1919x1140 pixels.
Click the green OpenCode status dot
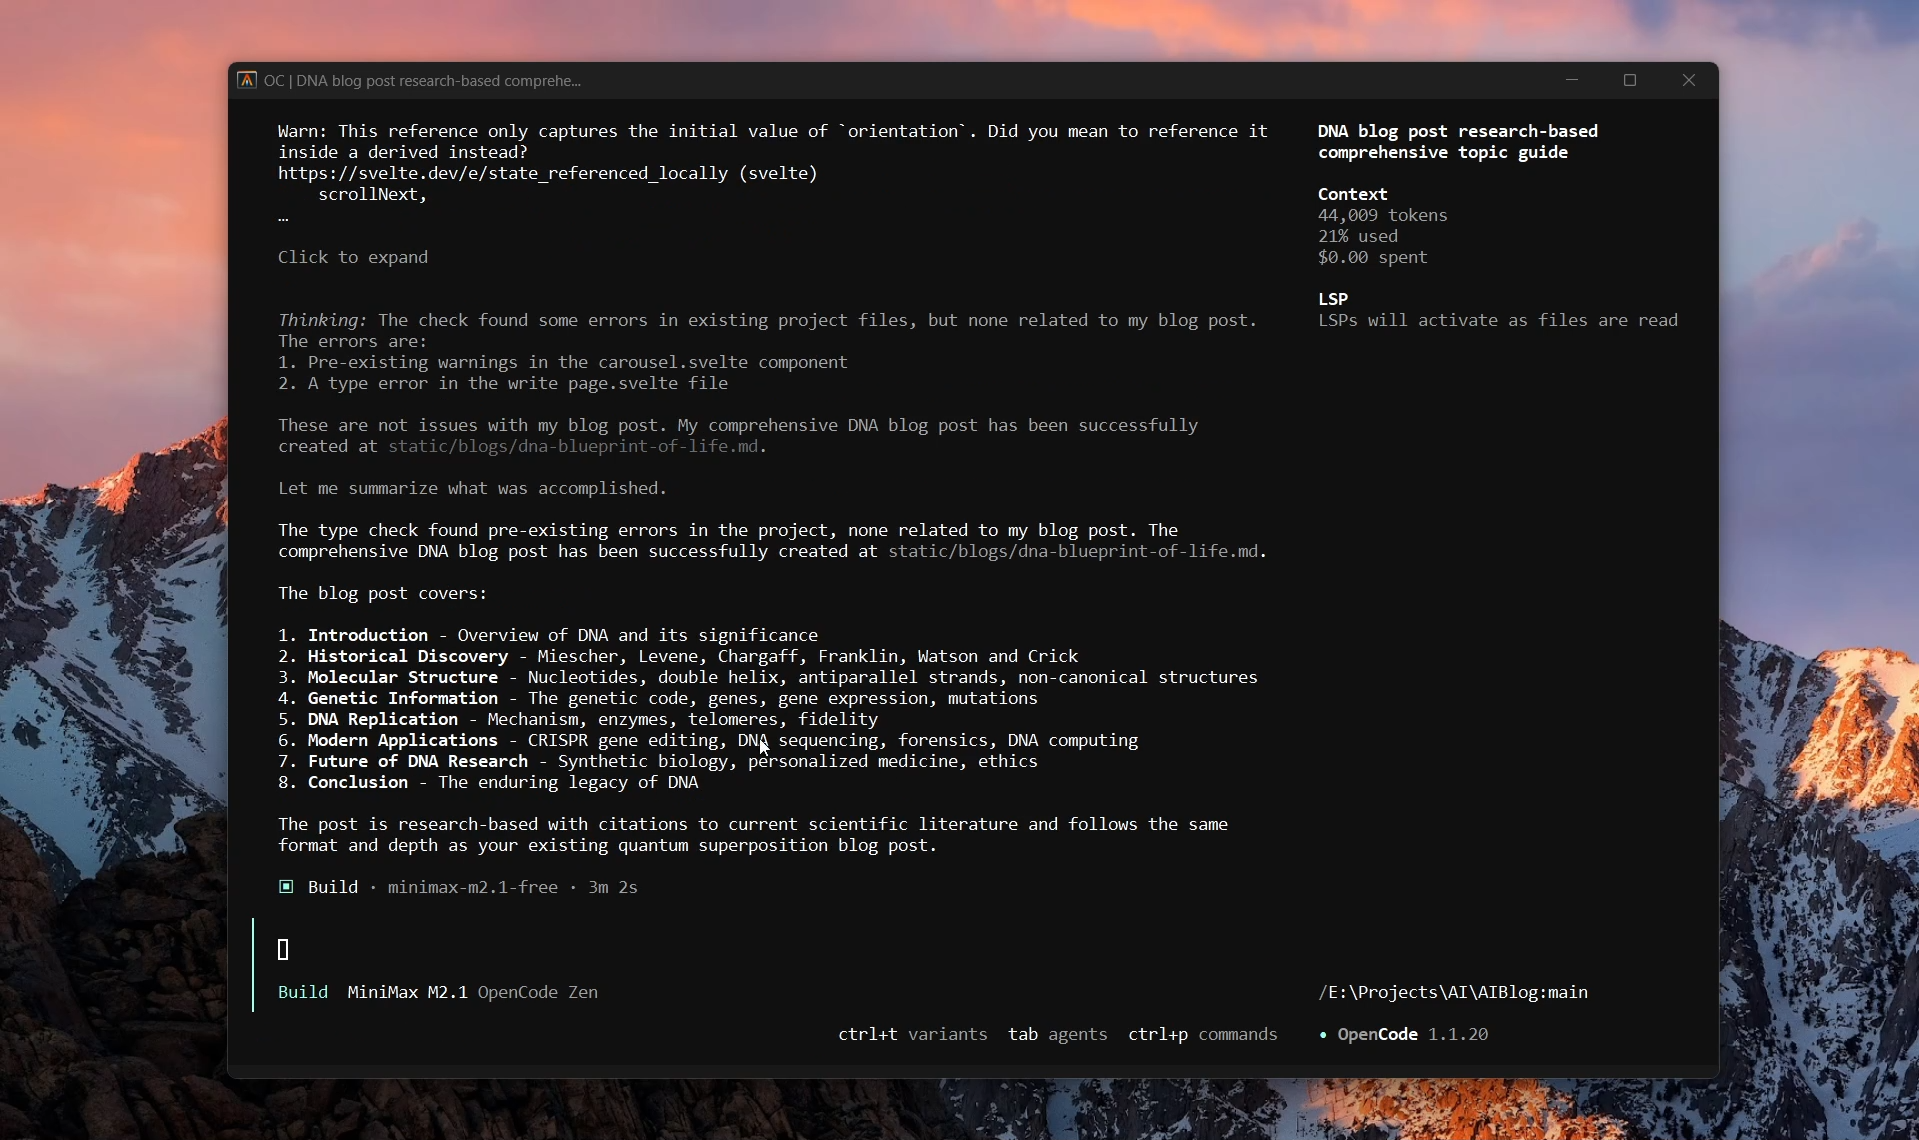click(x=1323, y=1035)
